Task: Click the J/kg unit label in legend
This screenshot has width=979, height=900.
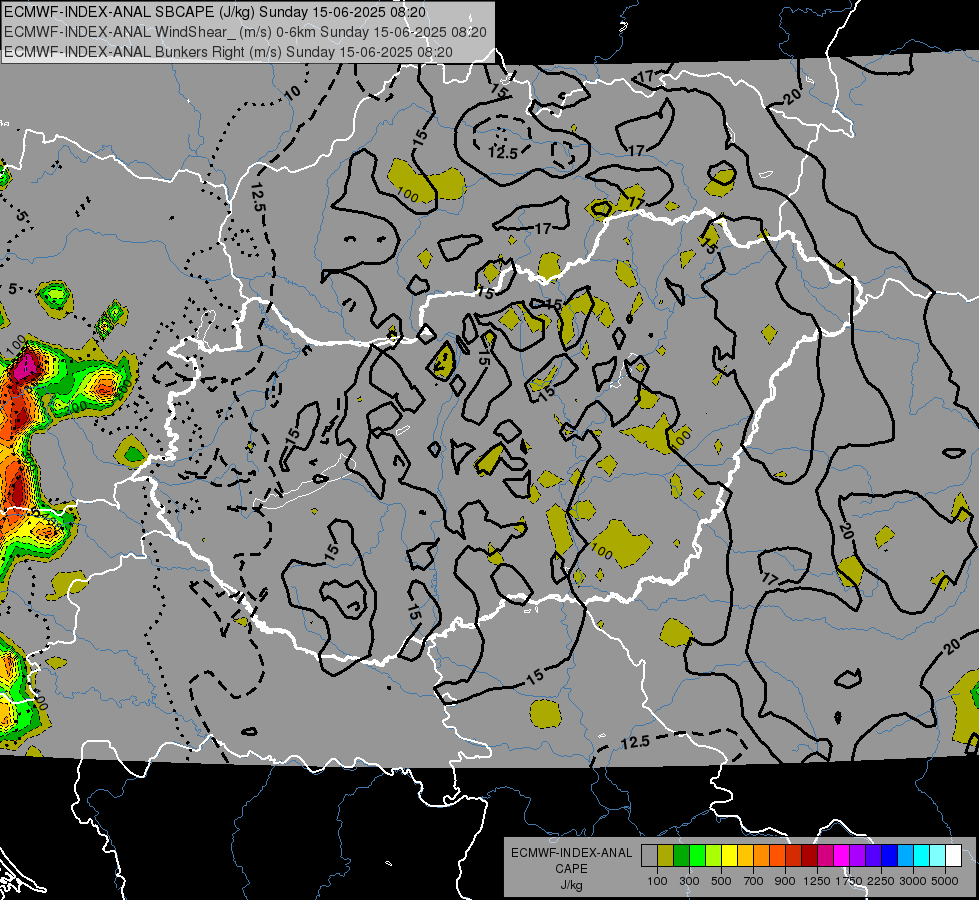Action: coord(571,886)
